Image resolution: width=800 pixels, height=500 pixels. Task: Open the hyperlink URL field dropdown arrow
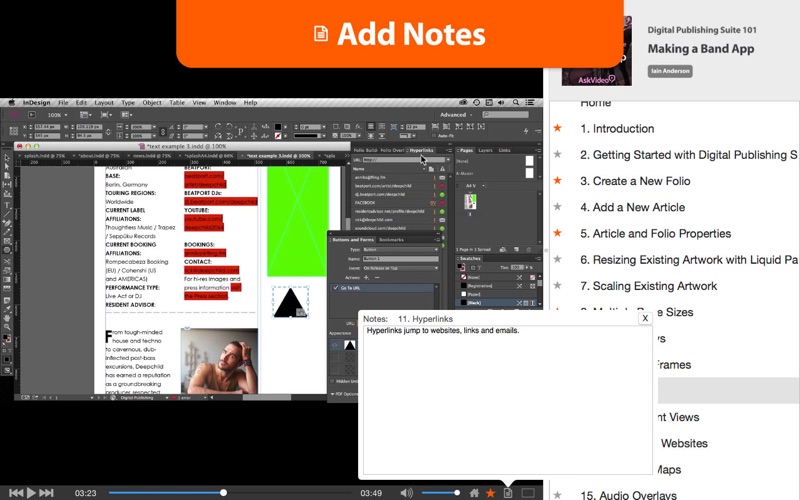447,160
